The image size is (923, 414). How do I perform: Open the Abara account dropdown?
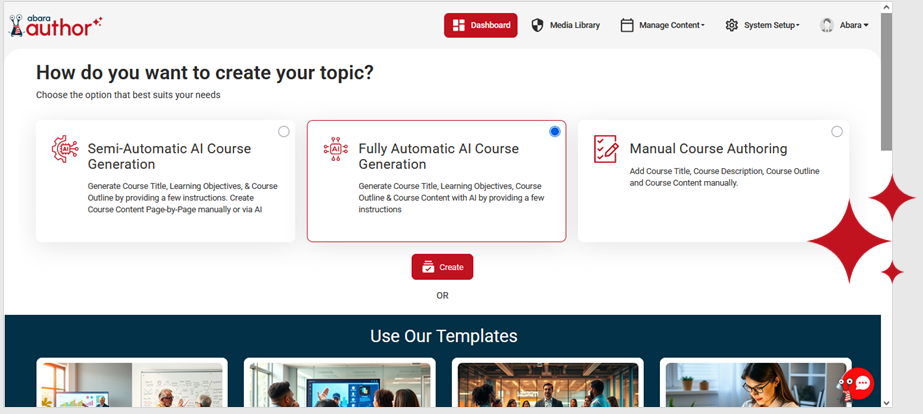coord(853,25)
